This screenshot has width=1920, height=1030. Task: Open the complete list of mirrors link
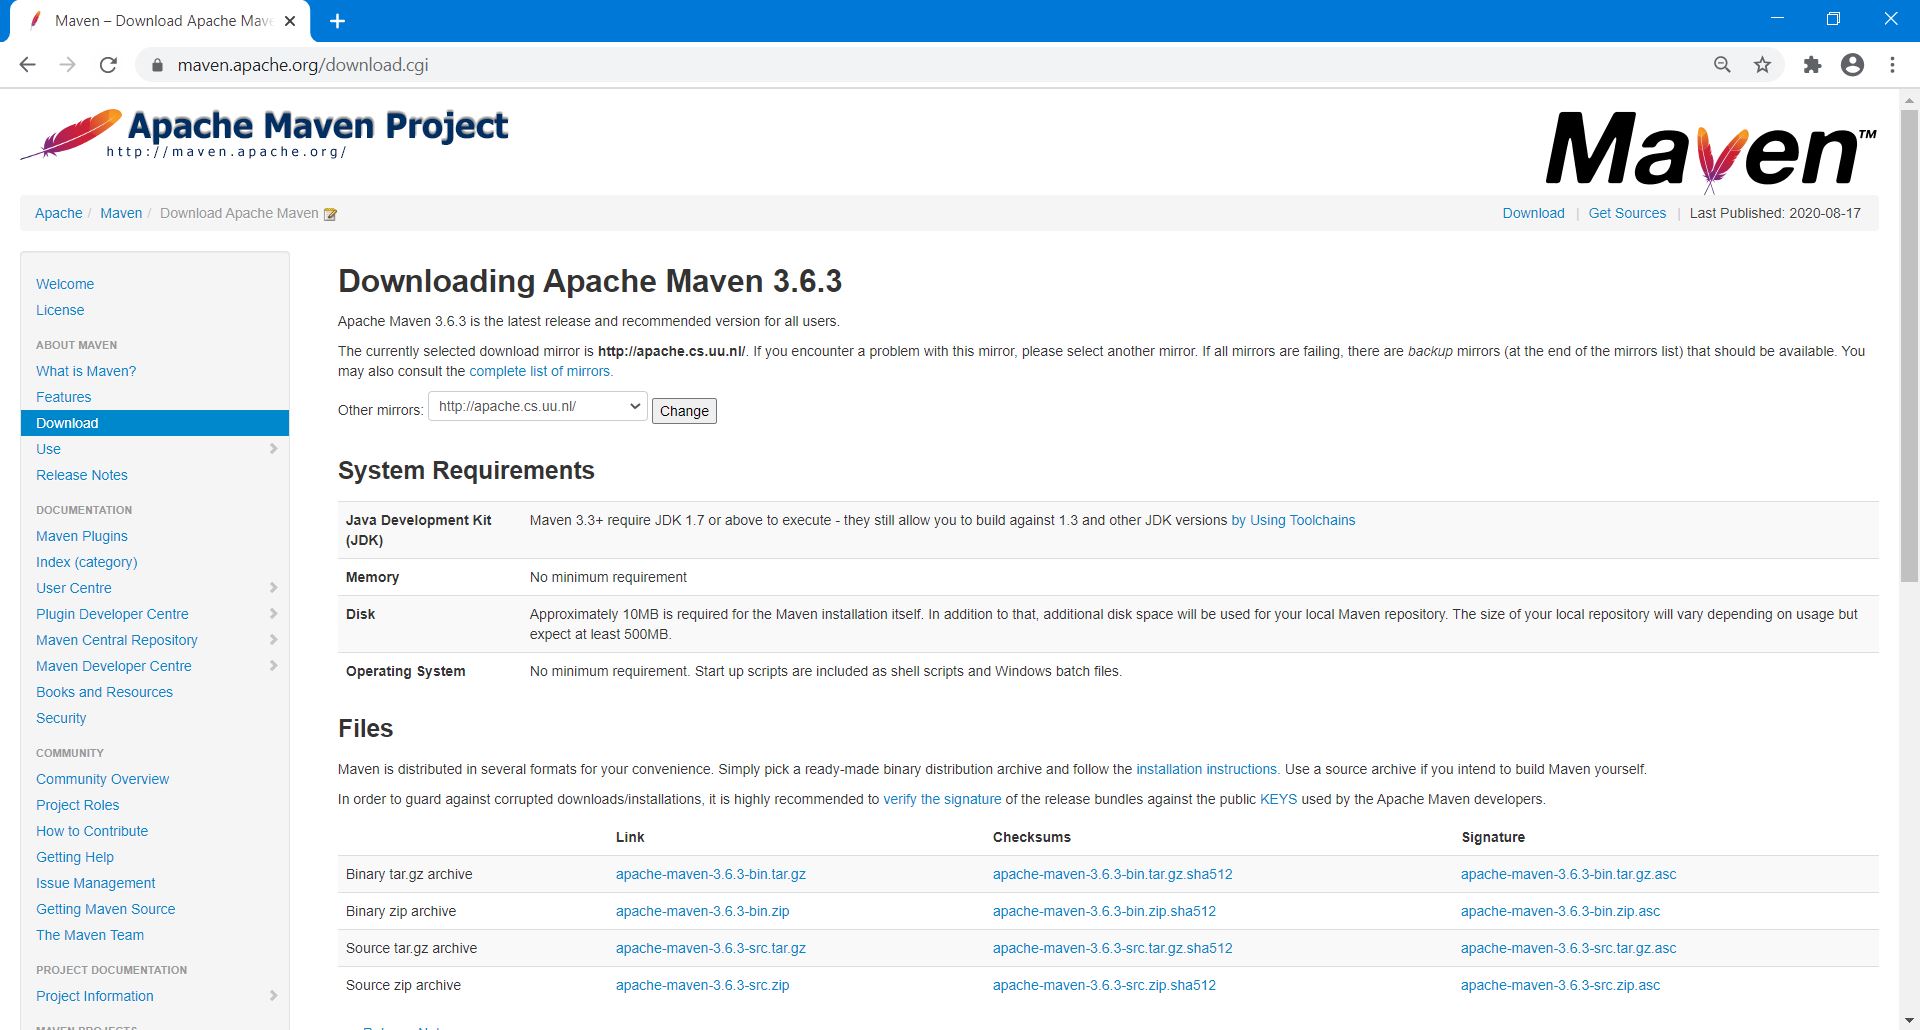click(x=541, y=371)
